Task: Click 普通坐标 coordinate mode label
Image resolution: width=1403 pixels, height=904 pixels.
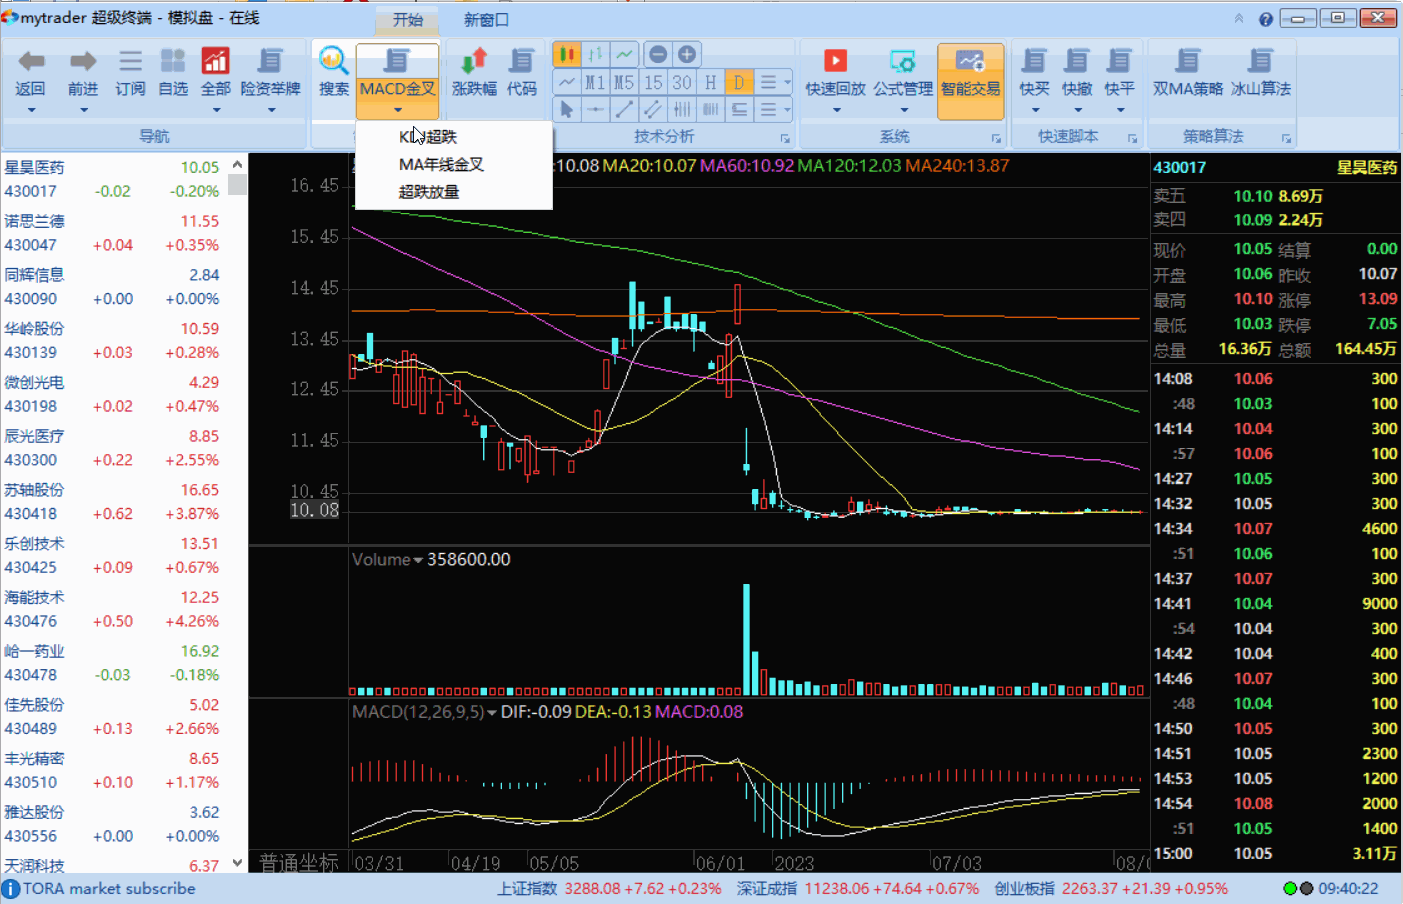Action: click(x=299, y=862)
